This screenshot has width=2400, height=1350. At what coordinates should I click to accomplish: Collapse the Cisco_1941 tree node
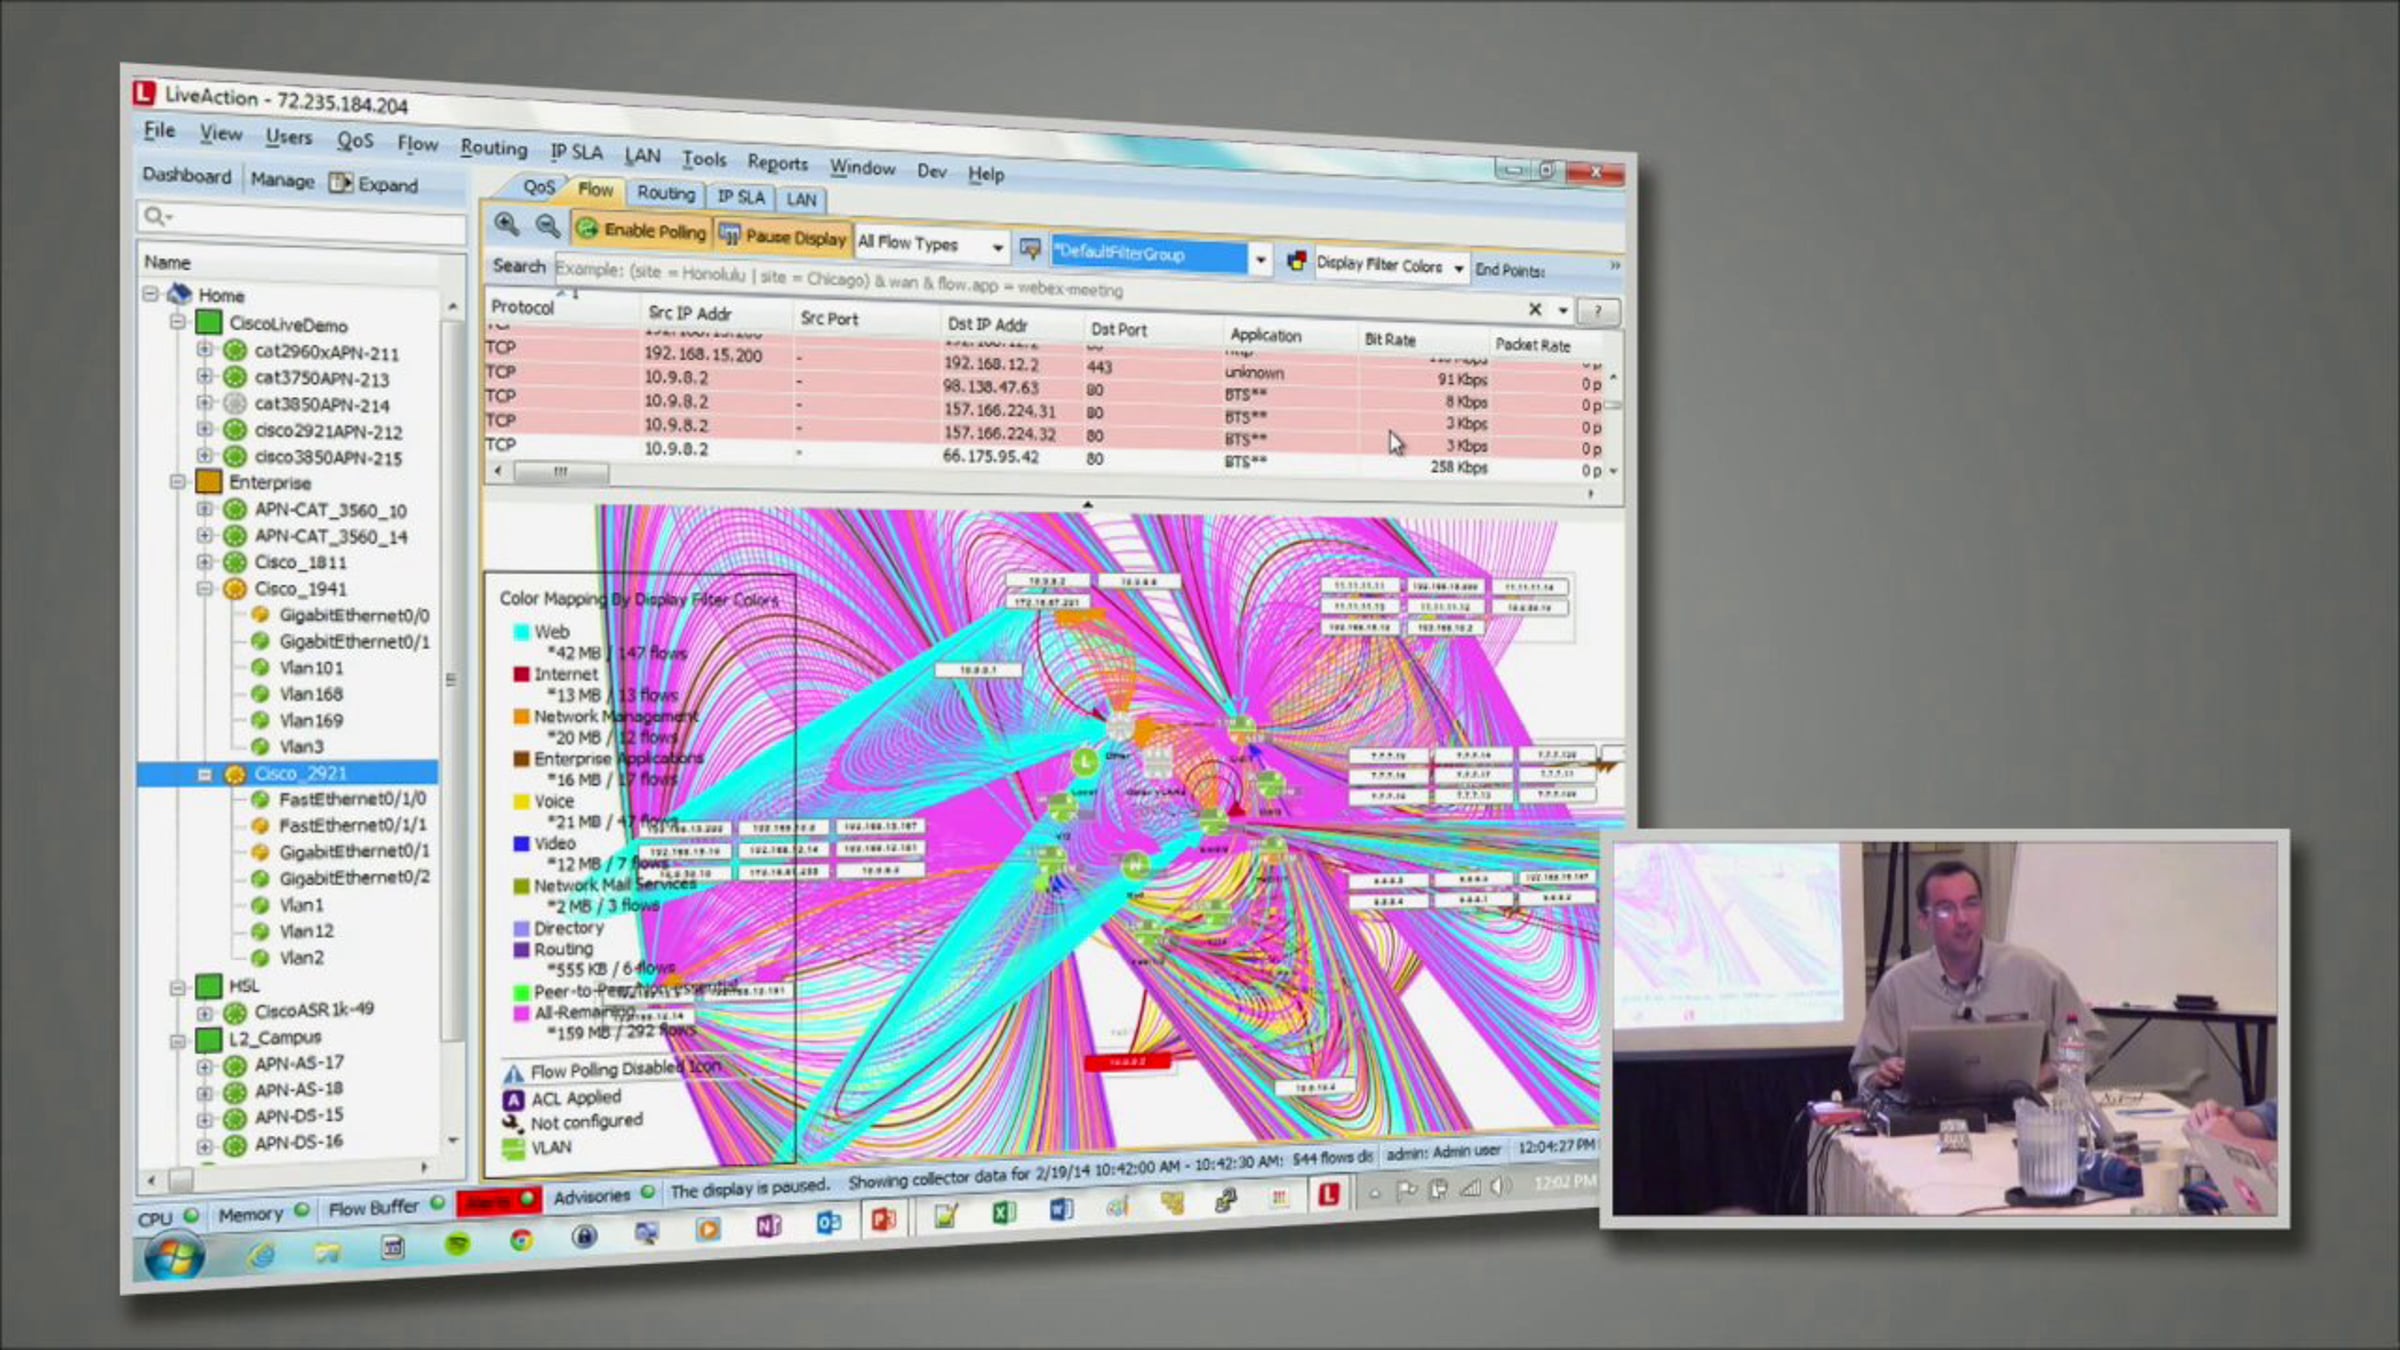[x=204, y=588]
